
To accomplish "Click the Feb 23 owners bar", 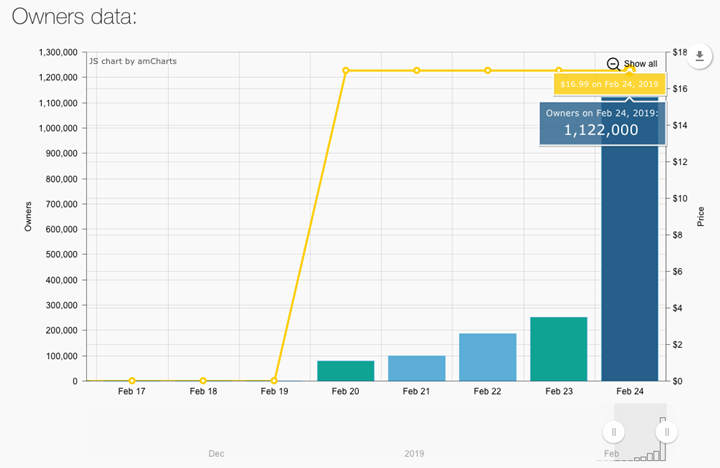I will coord(559,348).
